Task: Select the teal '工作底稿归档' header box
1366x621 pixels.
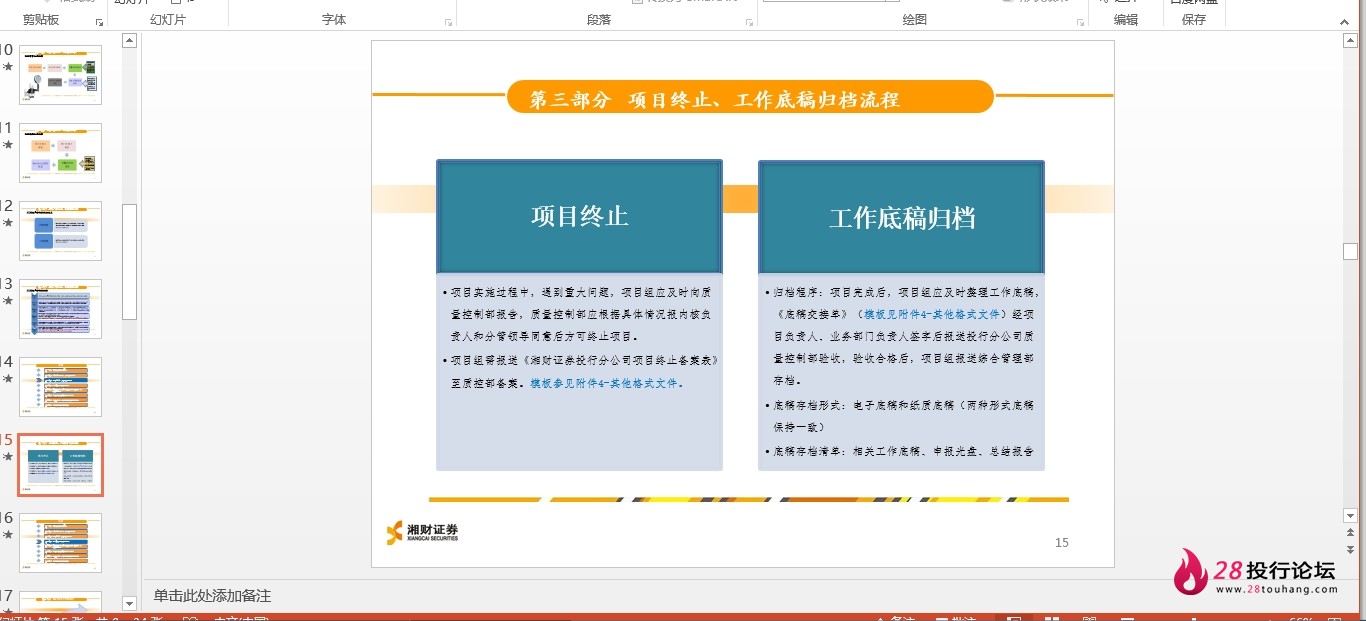Action: coord(901,218)
